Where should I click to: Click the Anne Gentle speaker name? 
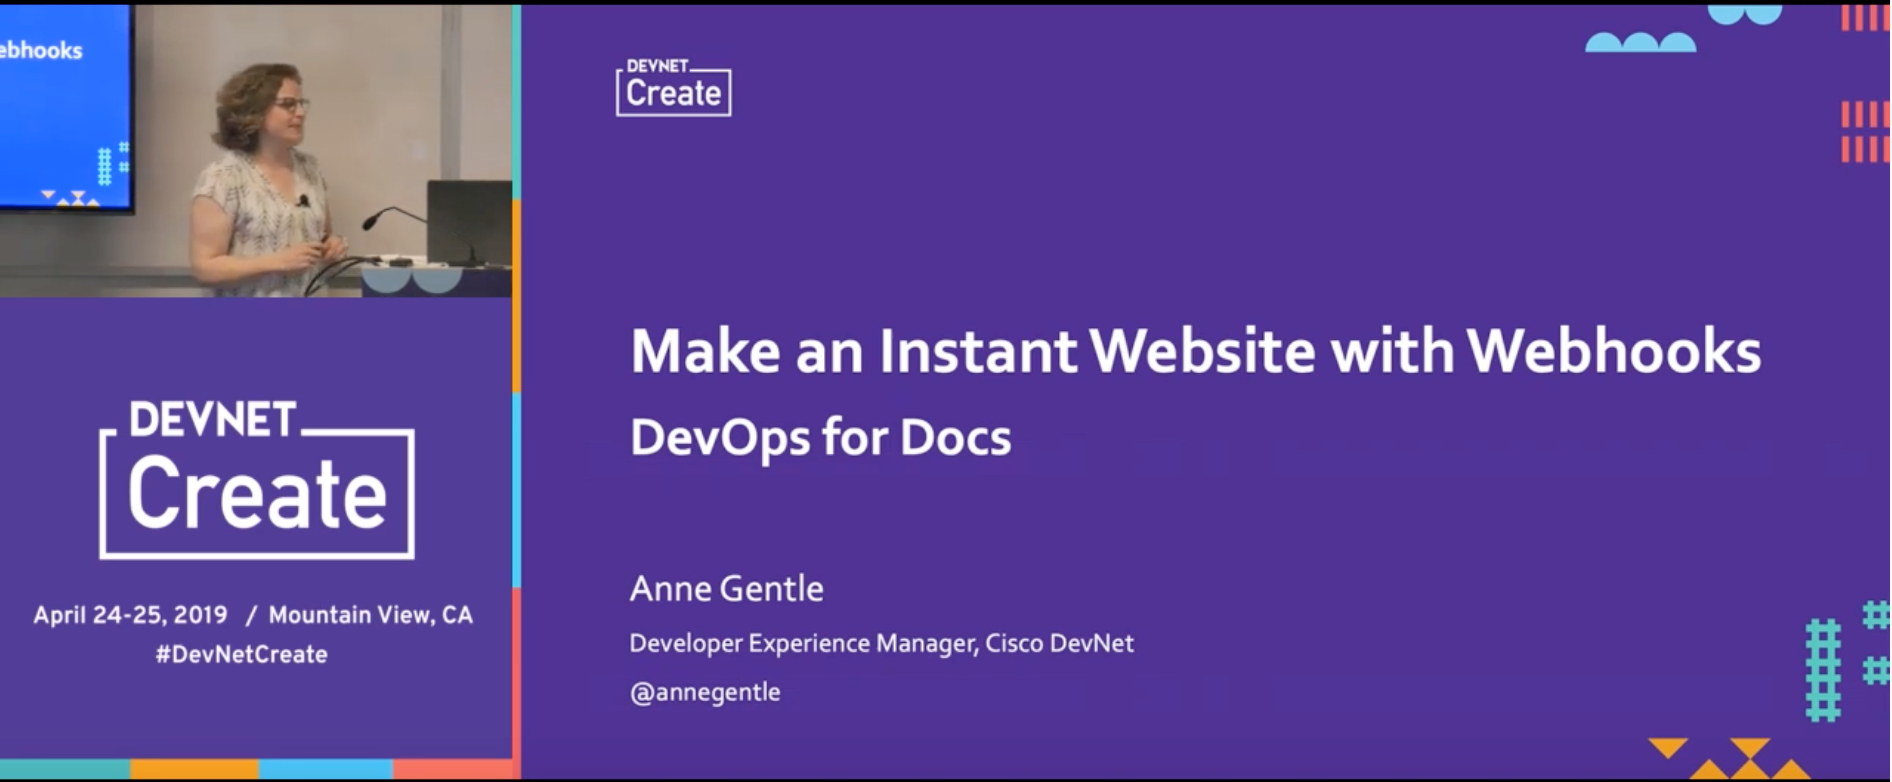(726, 588)
